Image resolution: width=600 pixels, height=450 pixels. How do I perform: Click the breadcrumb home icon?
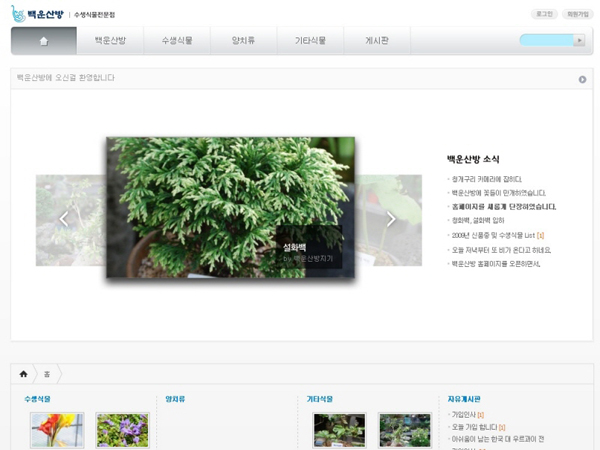click(23, 374)
